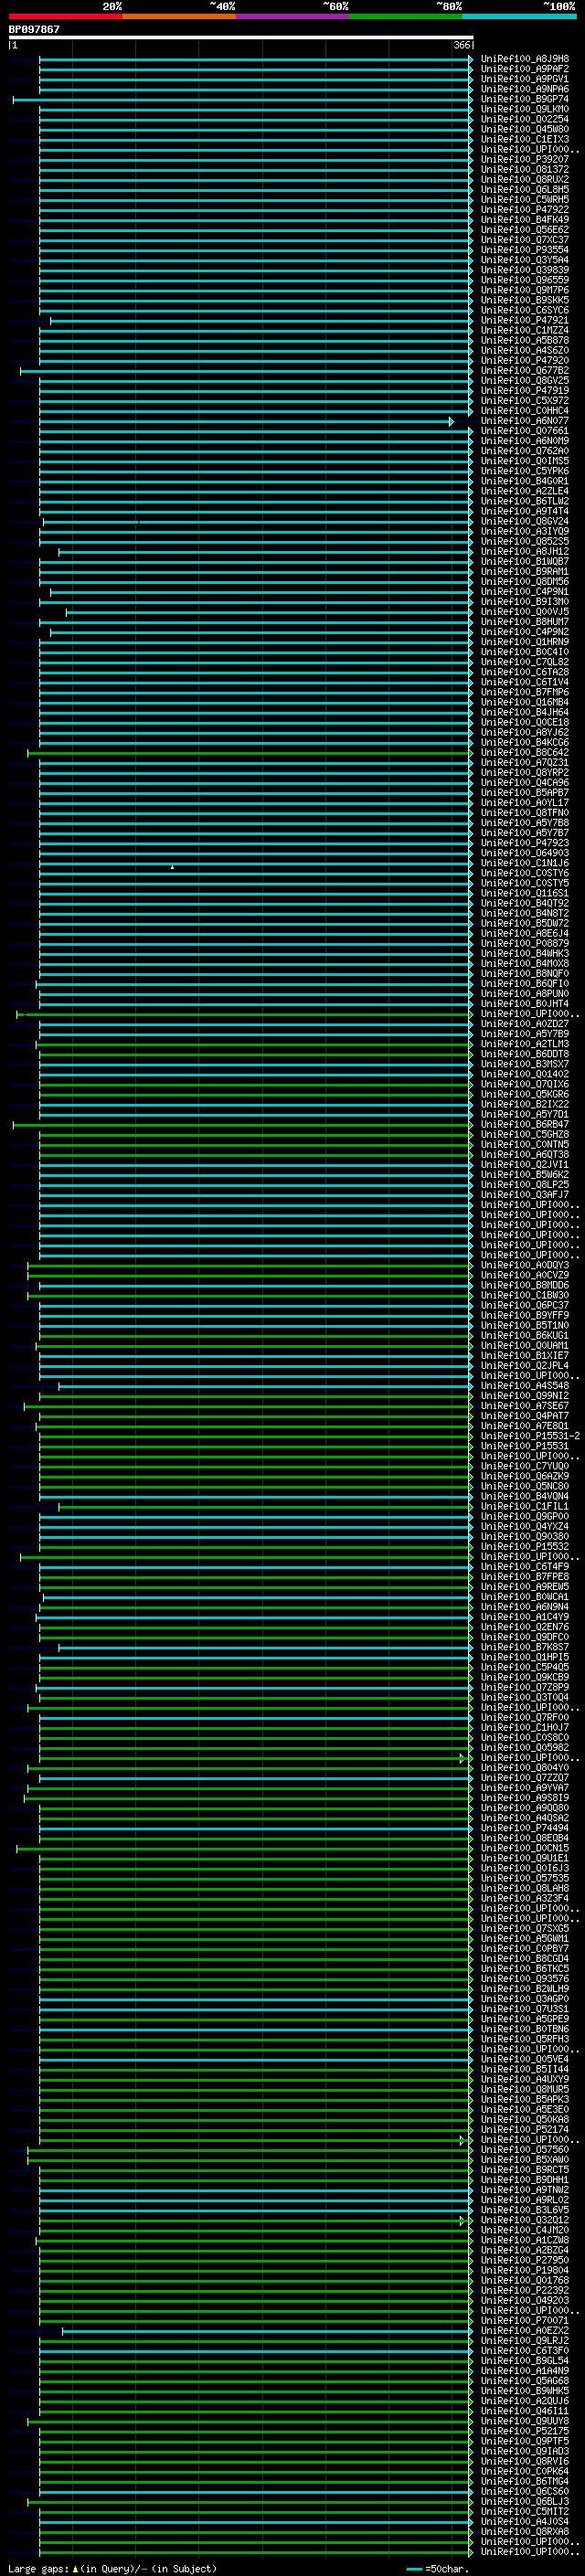Select the UniRef100_Q56E62 label
The width and height of the screenshot is (585, 2576).
pyautogui.click(x=525, y=229)
